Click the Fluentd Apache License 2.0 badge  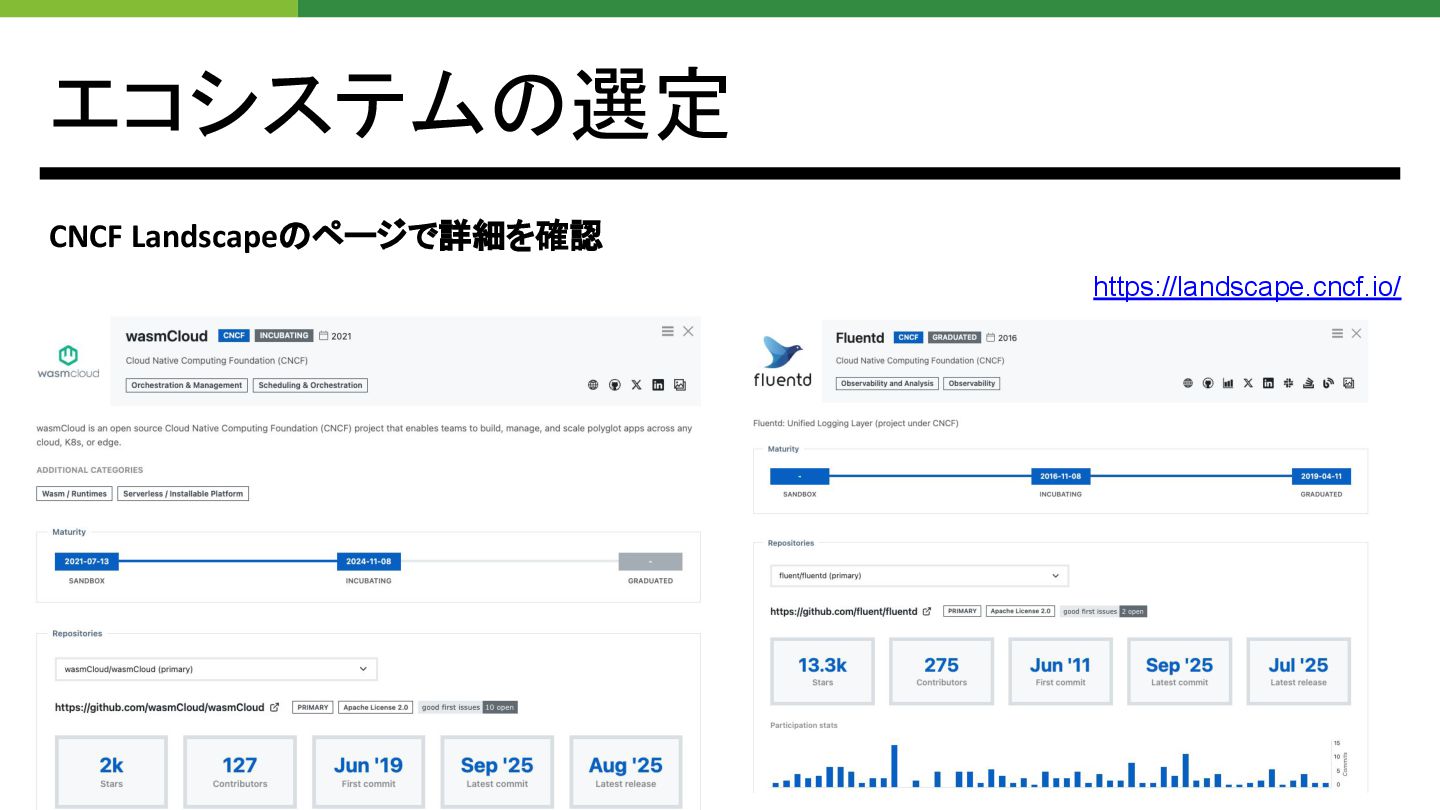1020,611
